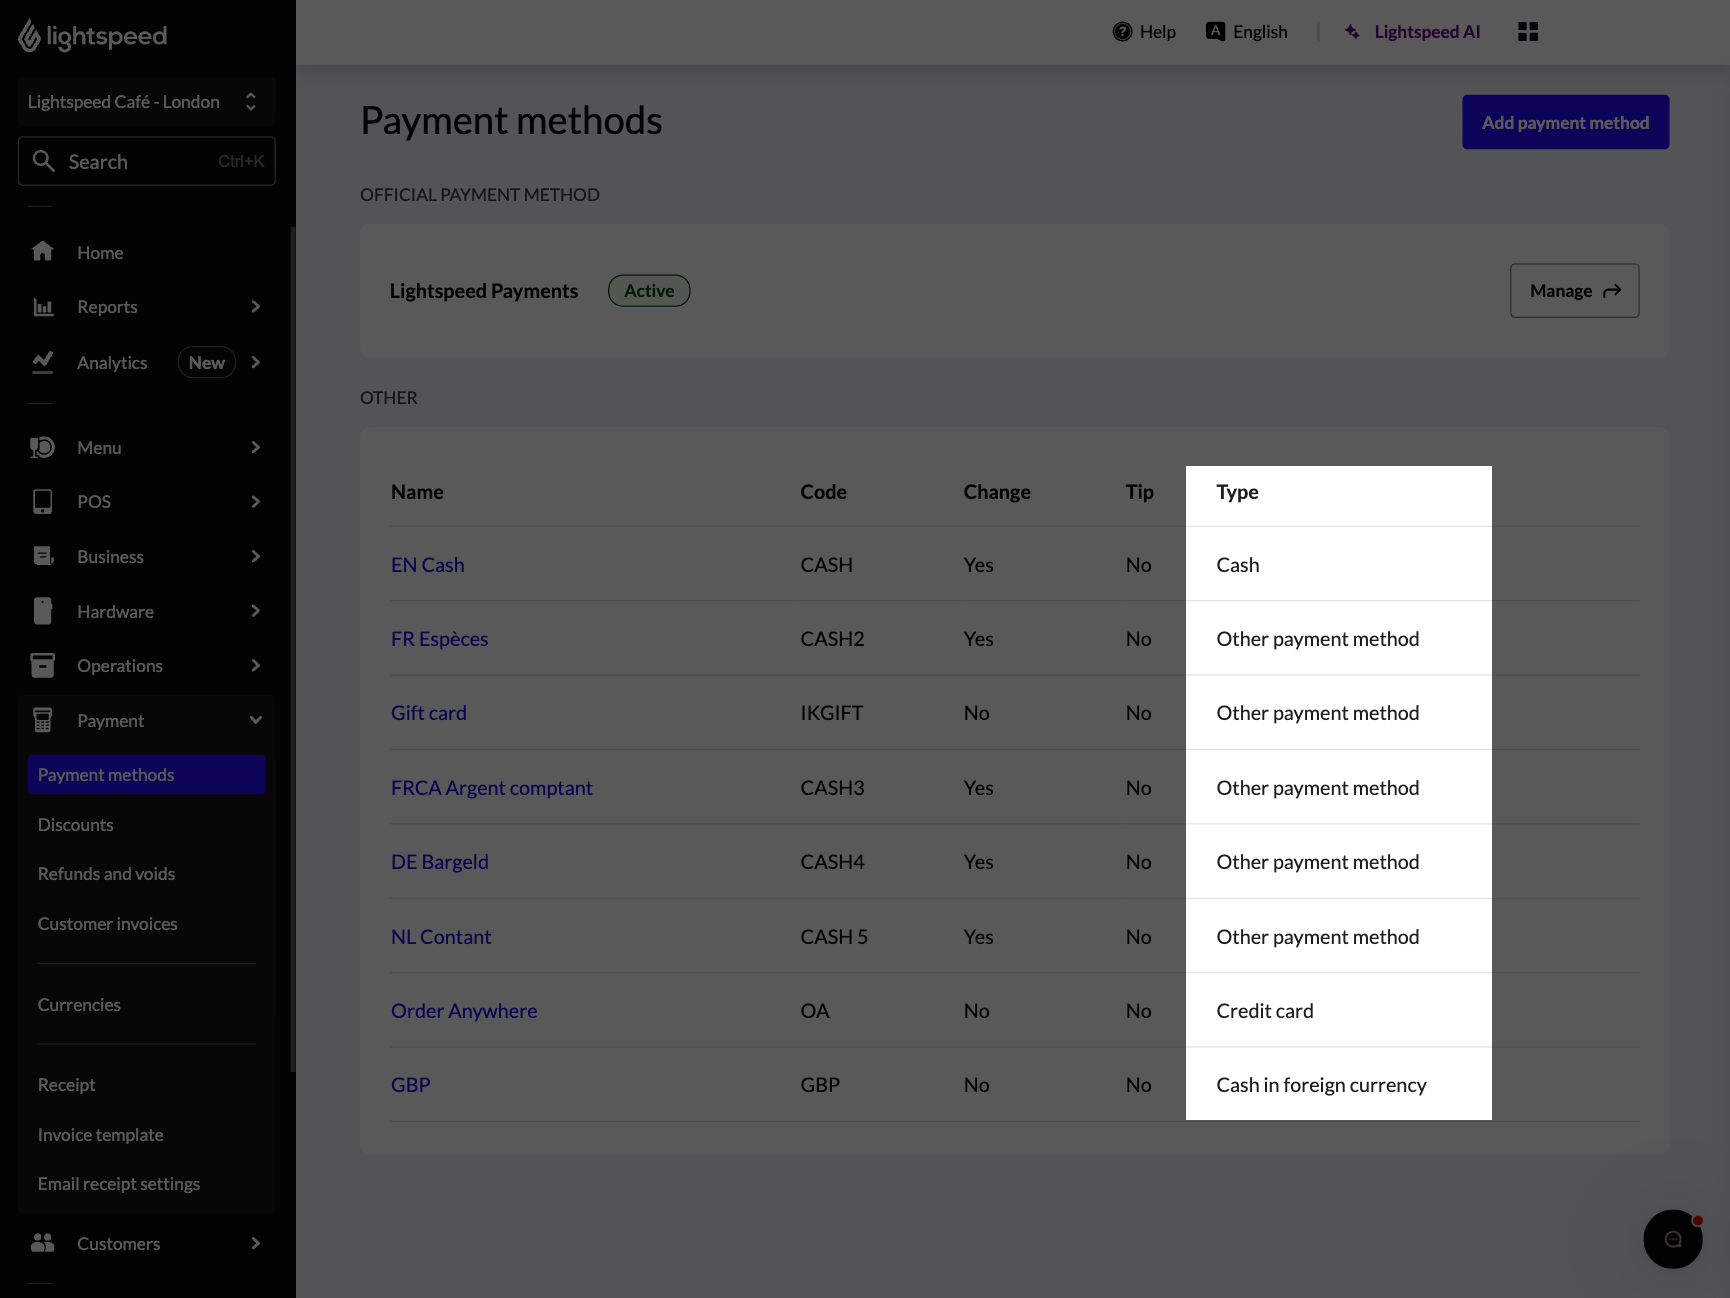Open the chat support bubble

pos(1672,1239)
